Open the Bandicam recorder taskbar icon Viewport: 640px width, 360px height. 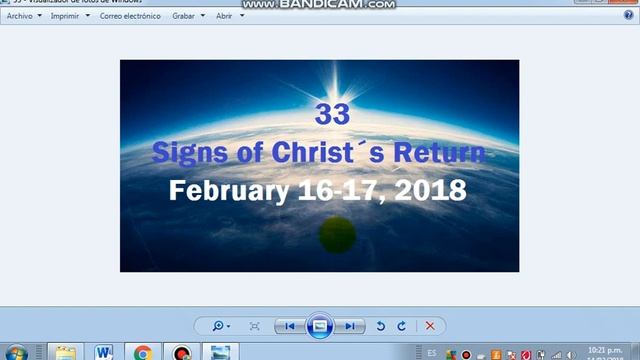point(182,352)
